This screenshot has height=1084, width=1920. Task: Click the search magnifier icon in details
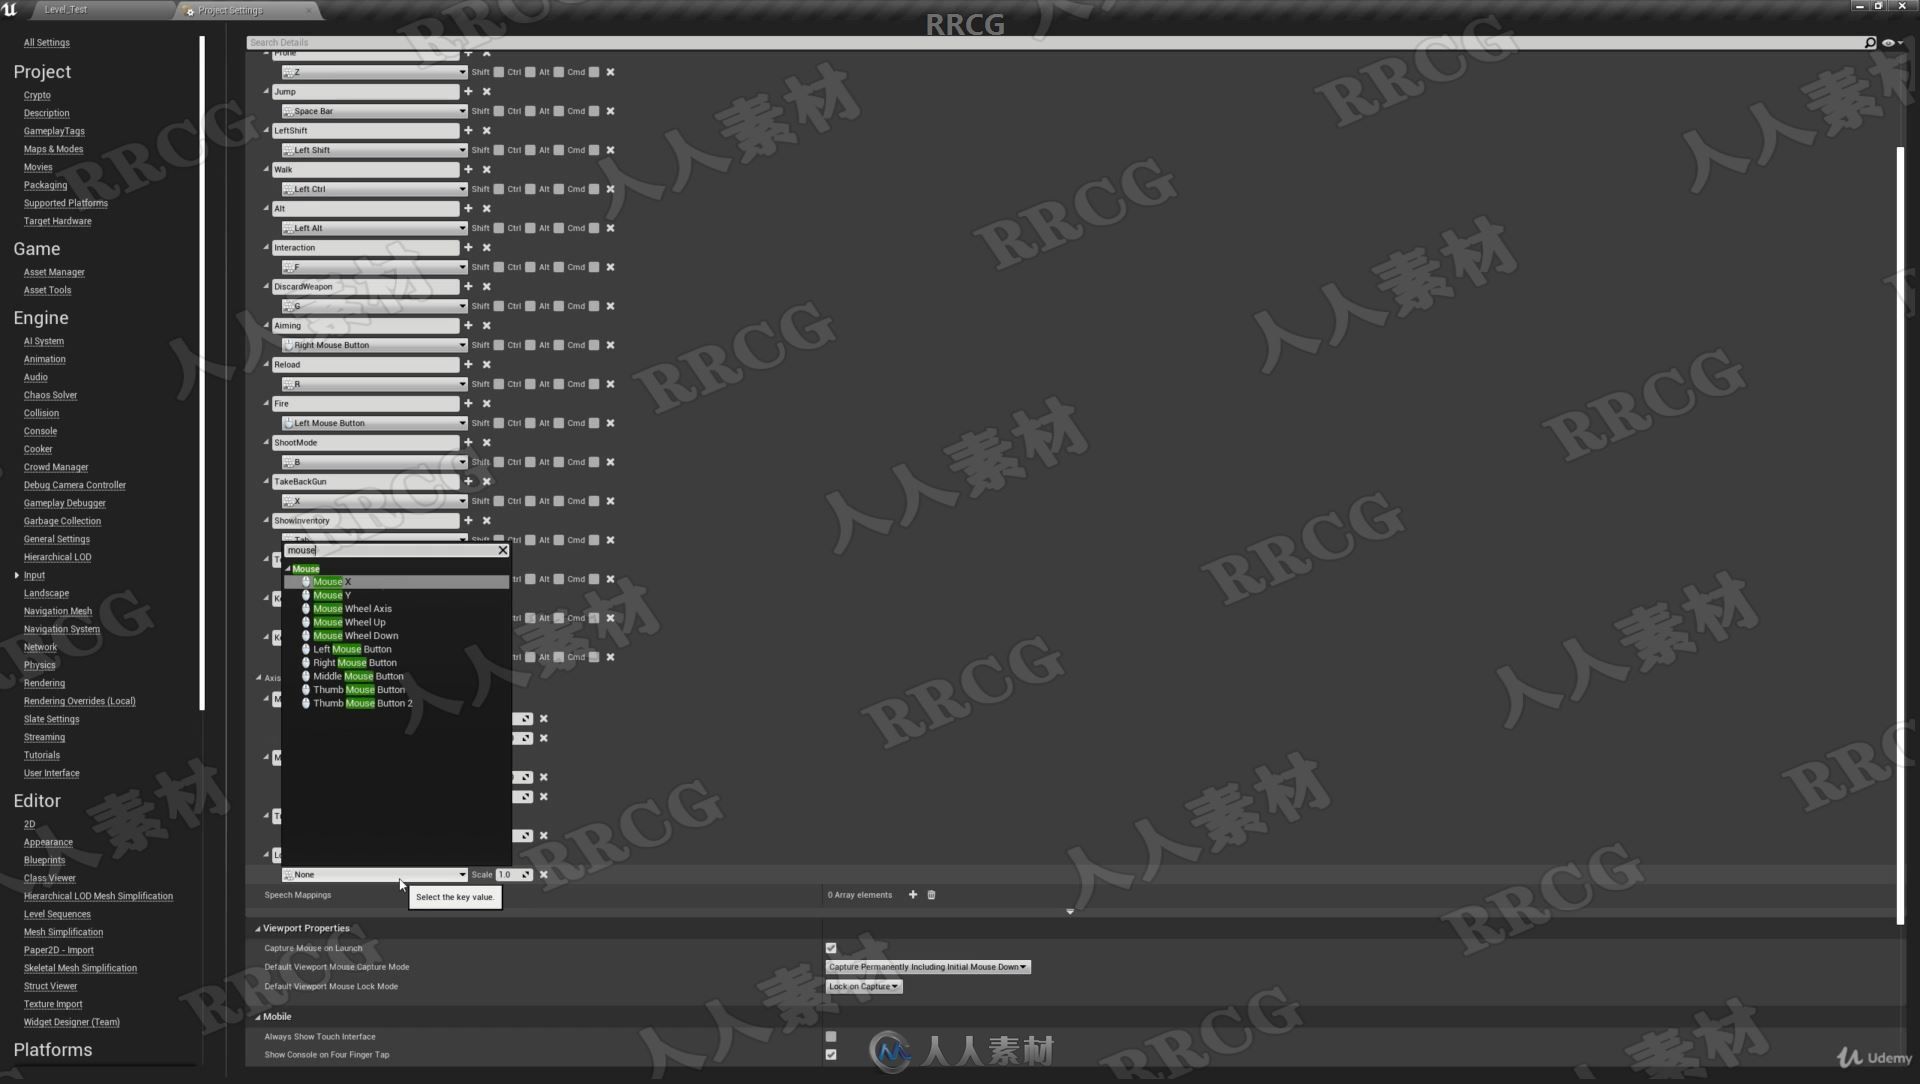(1869, 42)
